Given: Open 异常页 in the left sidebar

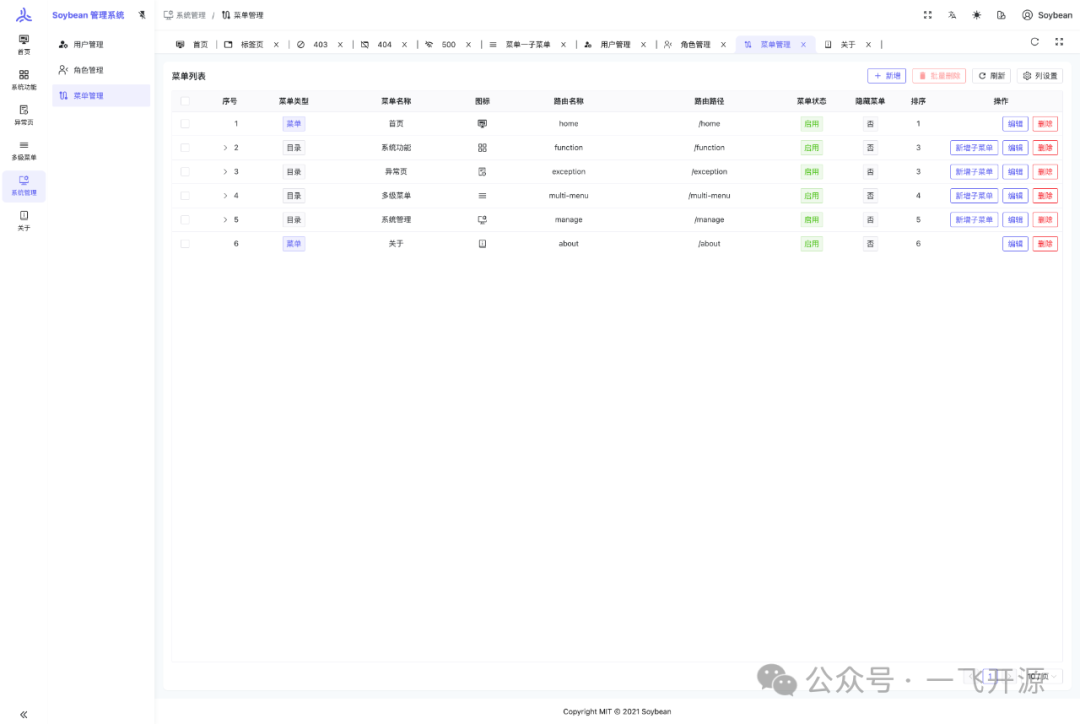Looking at the screenshot, I should 24,115.
